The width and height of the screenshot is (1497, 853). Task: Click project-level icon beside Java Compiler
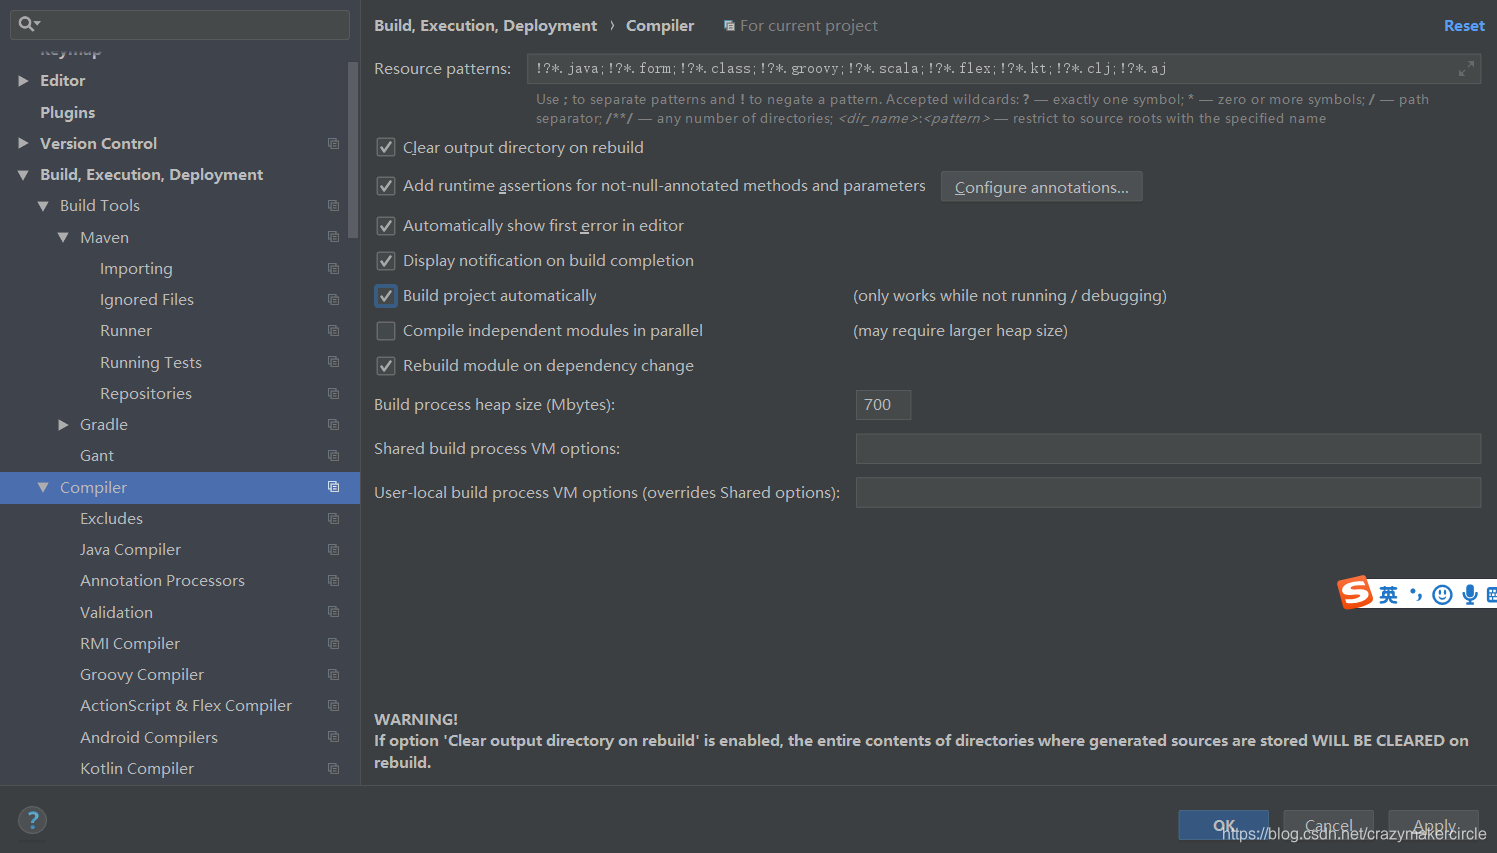pos(334,550)
